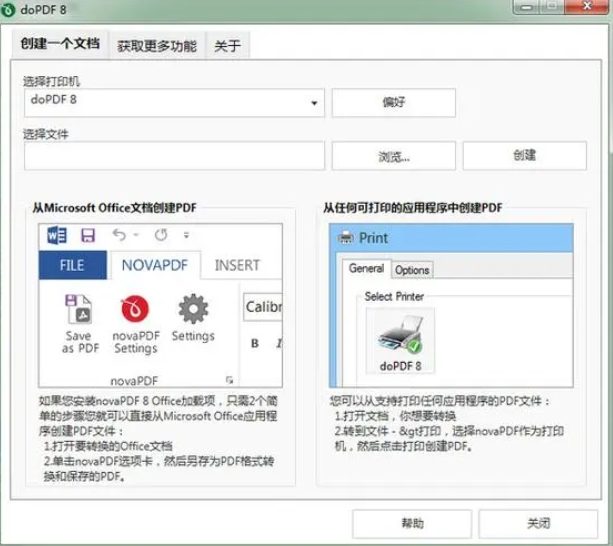This screenshot has width=613, height=546.
Task: Click the novaPDF group launcher arrow
Action: (229, 380)
